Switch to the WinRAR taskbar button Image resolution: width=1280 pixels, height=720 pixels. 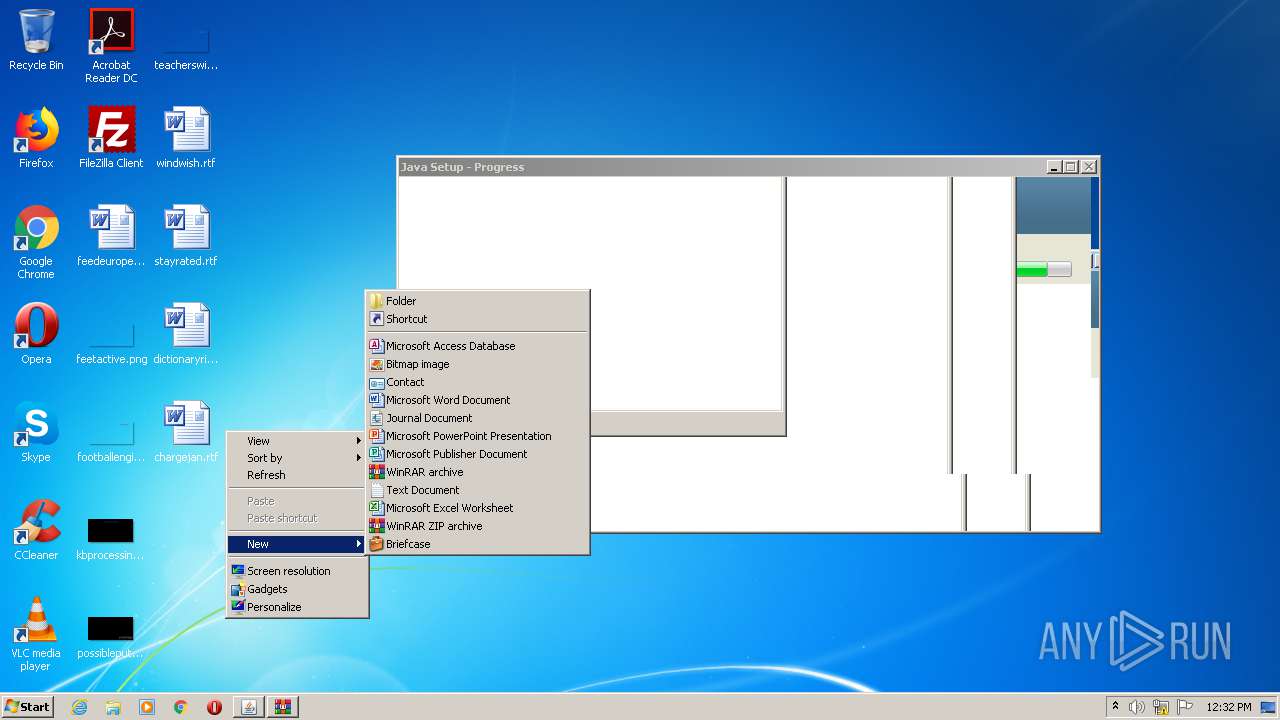pyautogui.click(x=283, y=707)
